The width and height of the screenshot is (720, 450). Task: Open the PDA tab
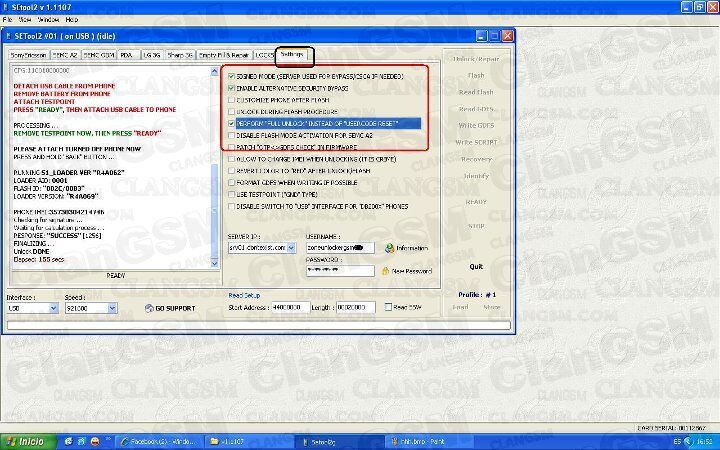(x=128, y=55)
